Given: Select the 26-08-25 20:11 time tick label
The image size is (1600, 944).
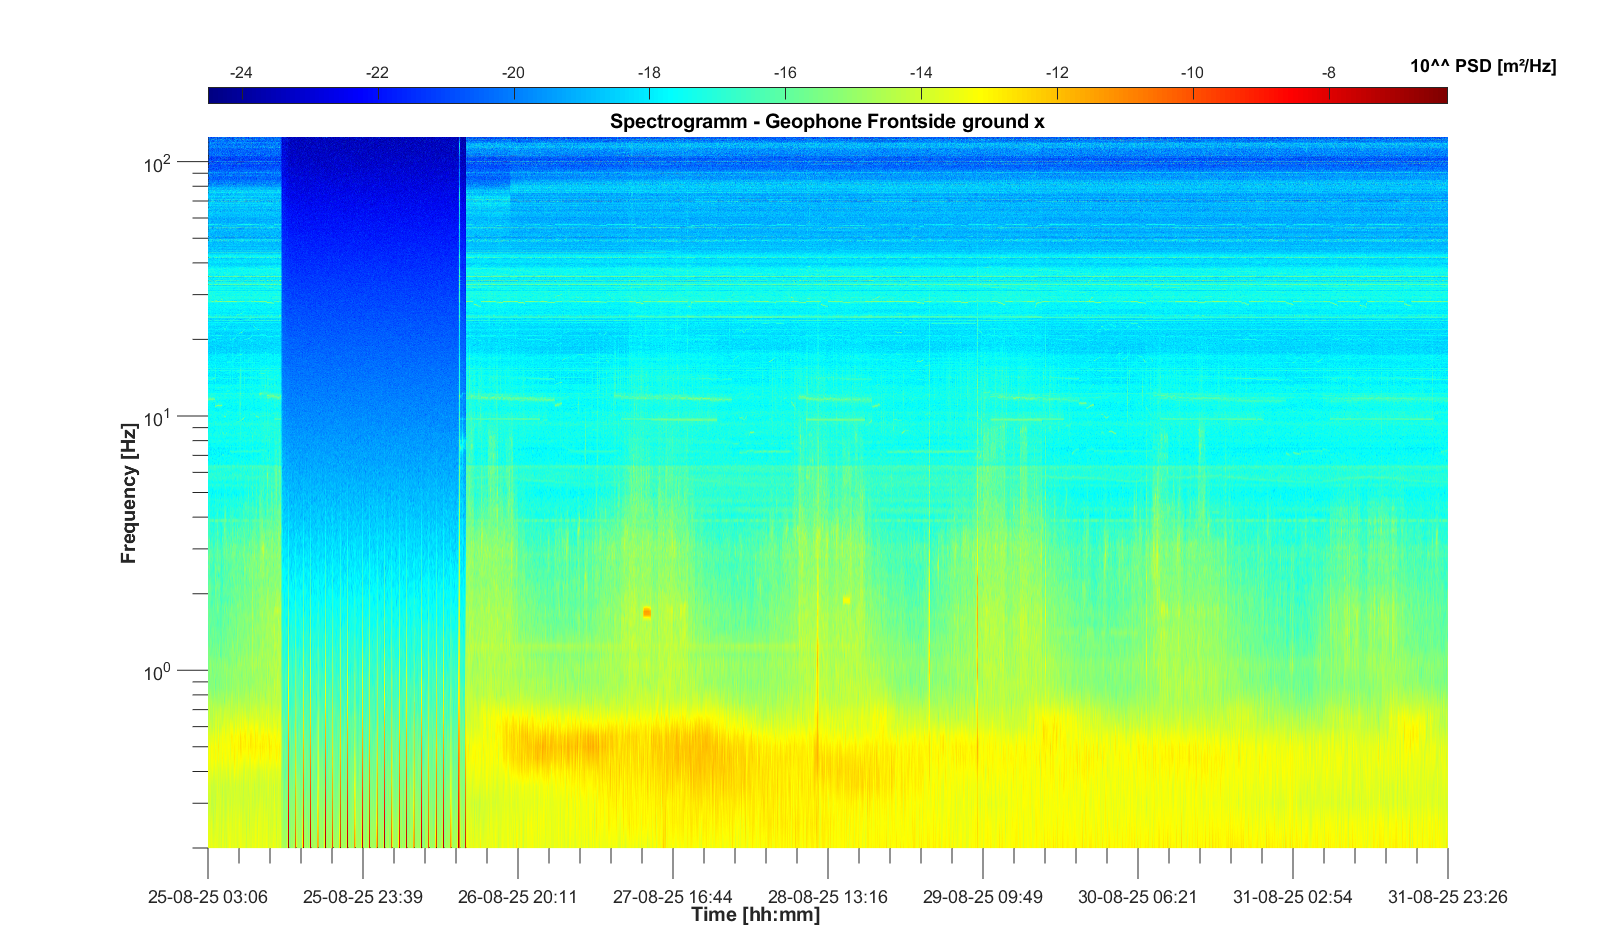Looking at the screenshot, I should coord(518,897).
